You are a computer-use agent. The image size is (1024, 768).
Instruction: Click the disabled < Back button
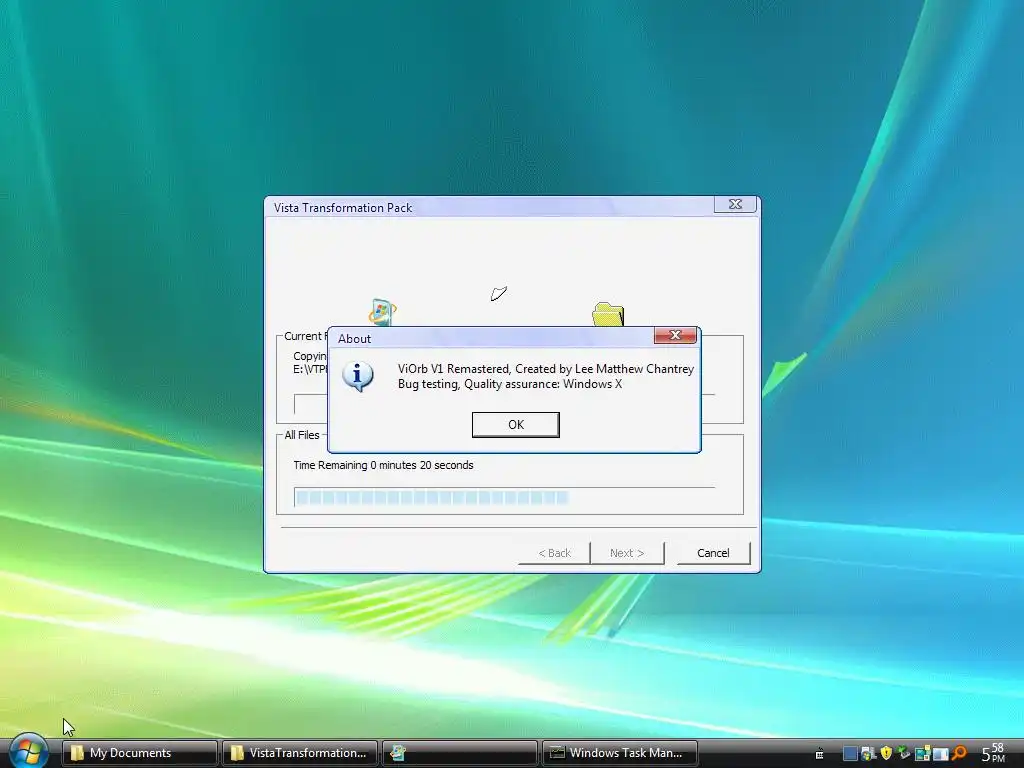tap(554, 553)
